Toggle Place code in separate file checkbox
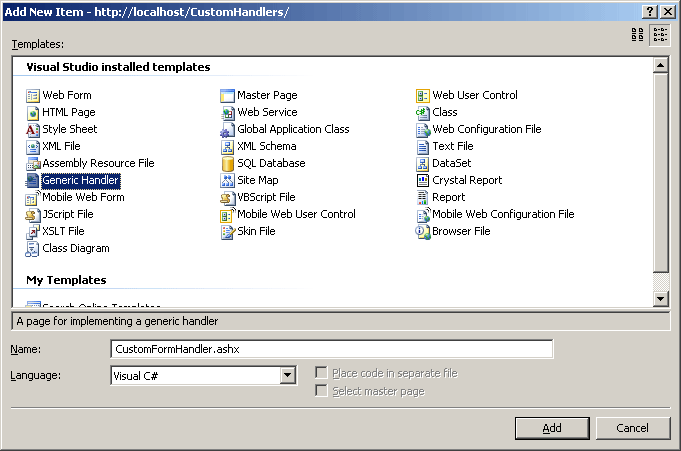681x451 pixels. click(321, 373)
